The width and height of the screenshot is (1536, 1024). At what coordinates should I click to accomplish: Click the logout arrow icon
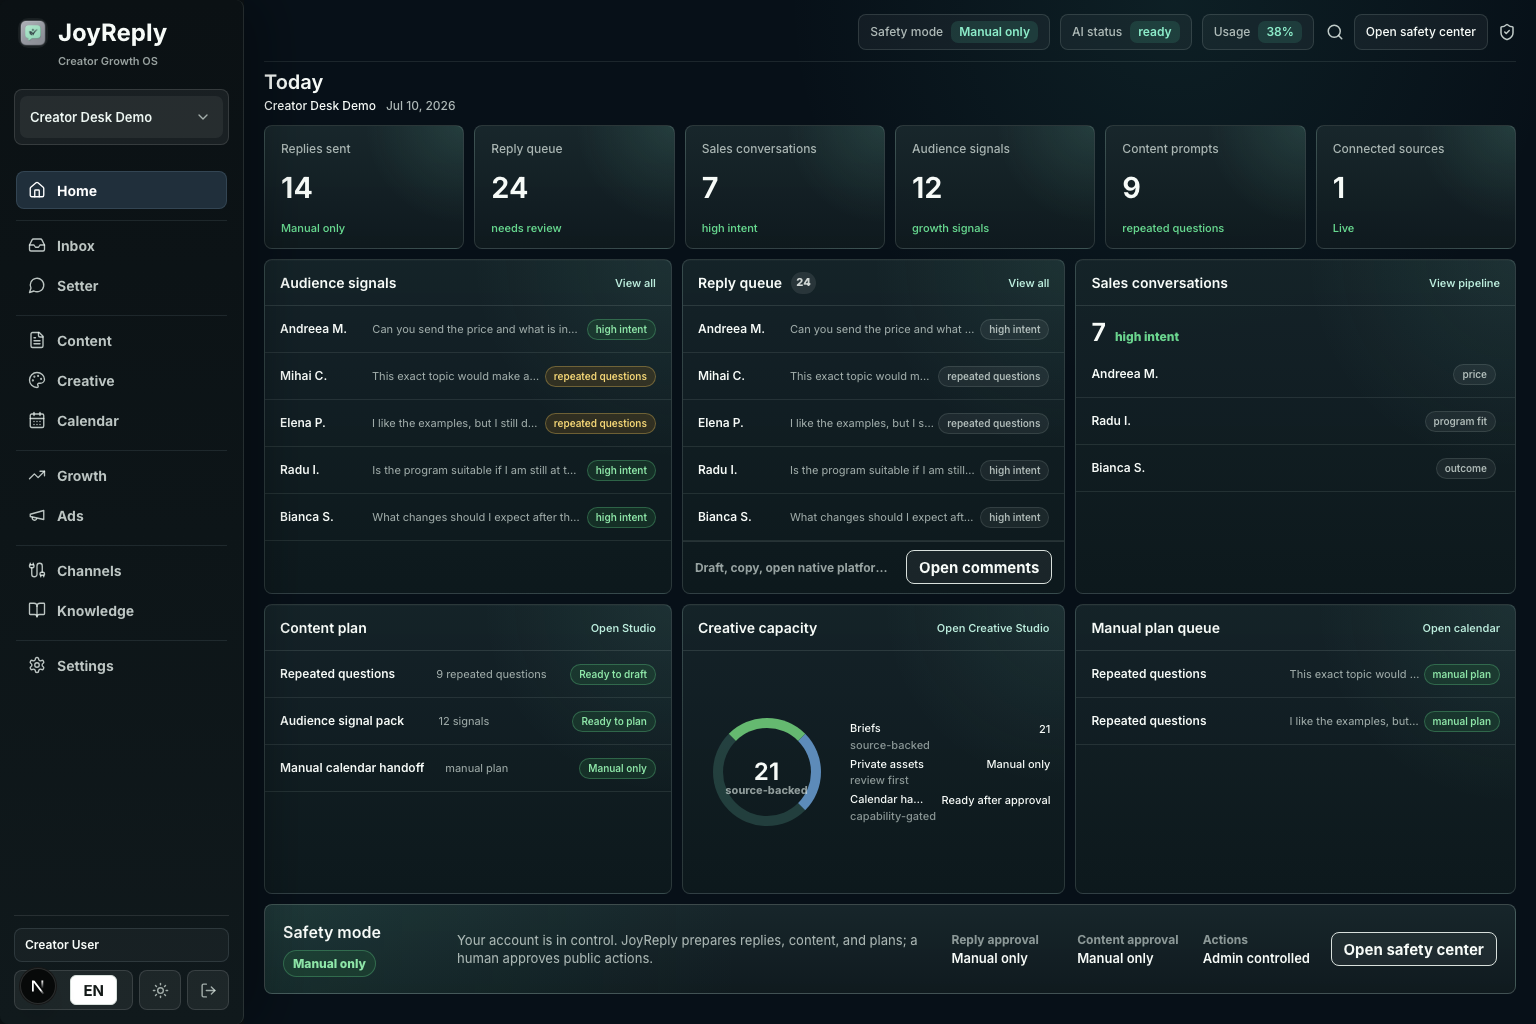(x=208, y=990)
